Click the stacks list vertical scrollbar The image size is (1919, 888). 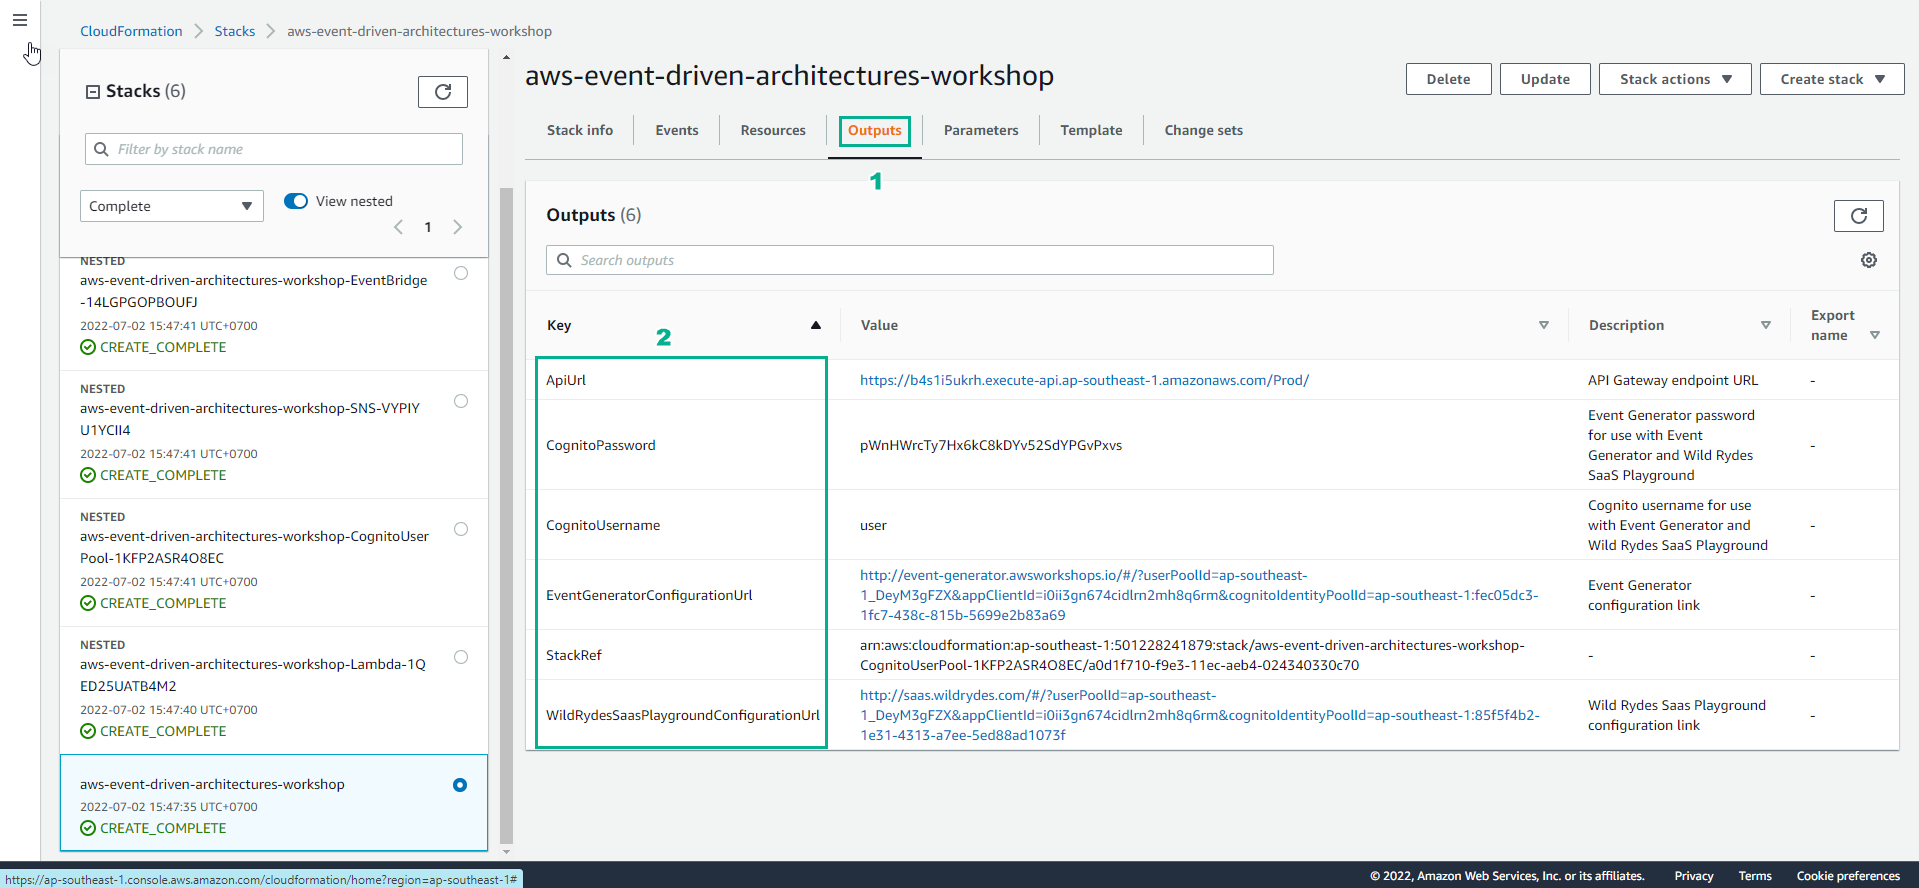506,515
